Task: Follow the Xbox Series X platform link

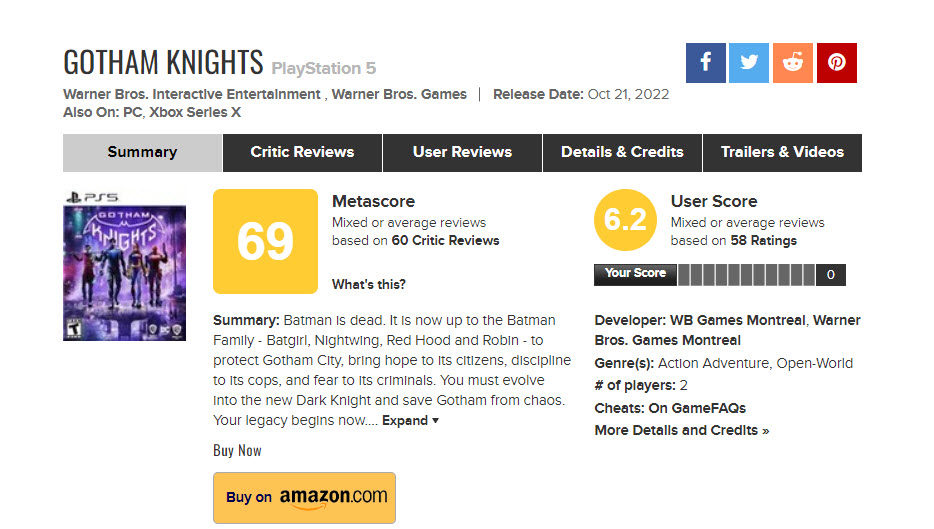Action: tap(195, 112)
